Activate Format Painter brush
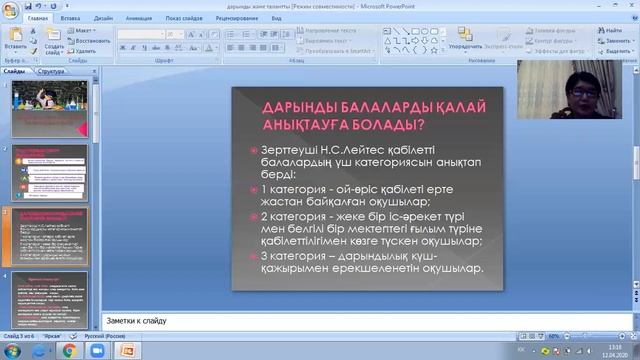The image size is (640, 360). 33,51
